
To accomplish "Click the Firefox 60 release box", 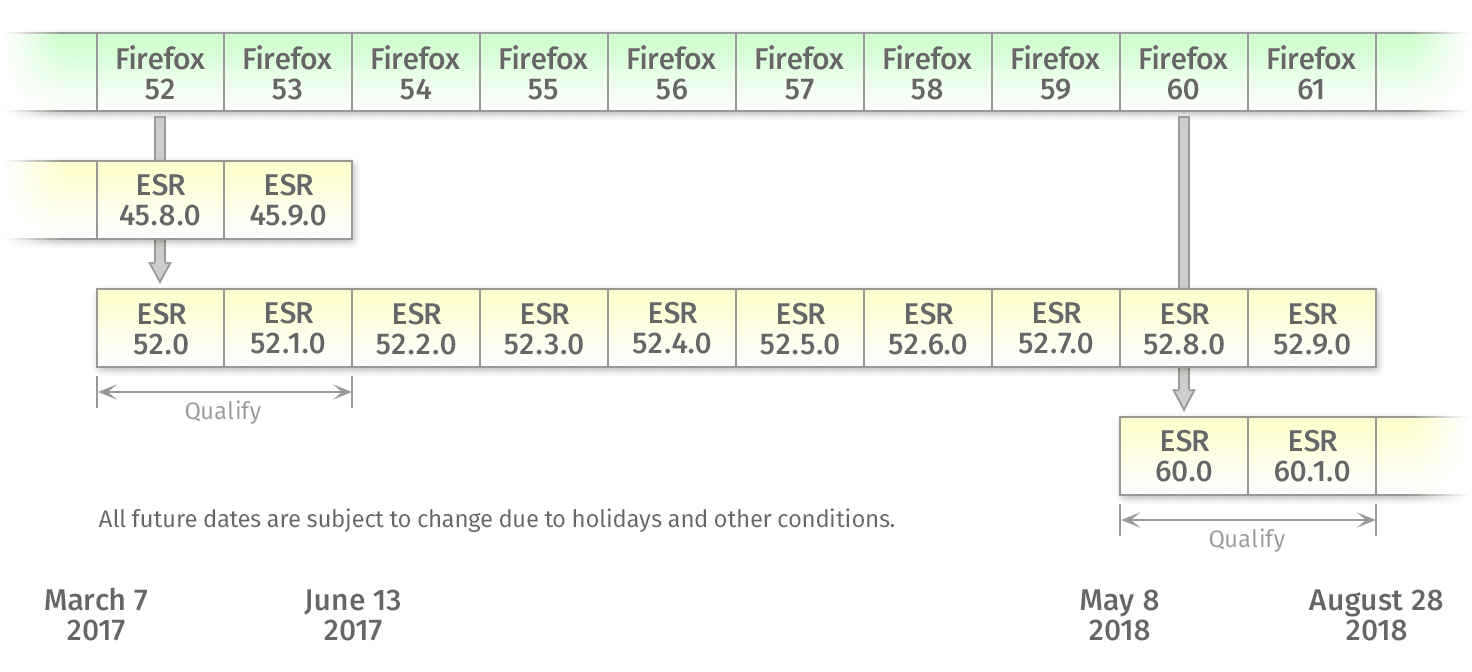I will (x=1183, y=73).
